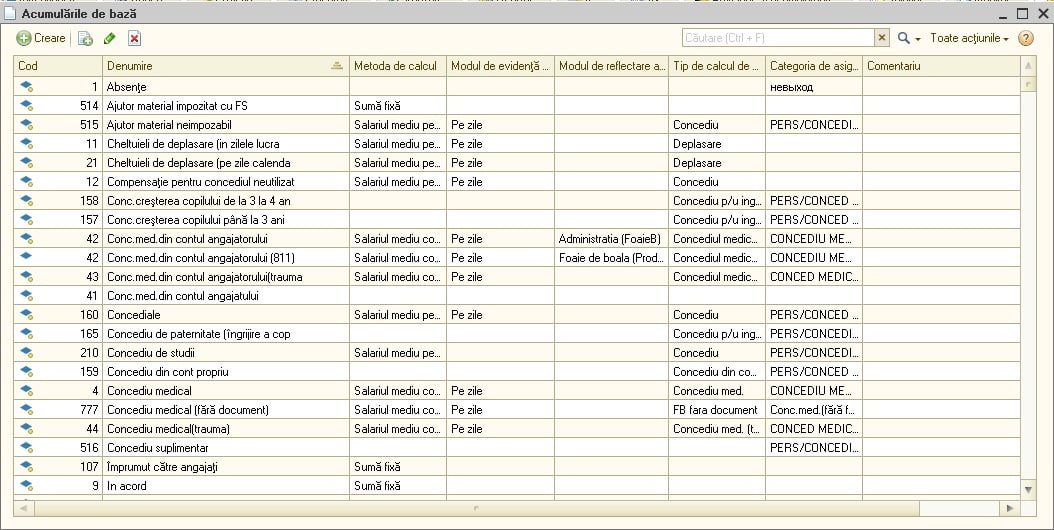
Task: Click the FB fara document cell
Action: point(715,410)
